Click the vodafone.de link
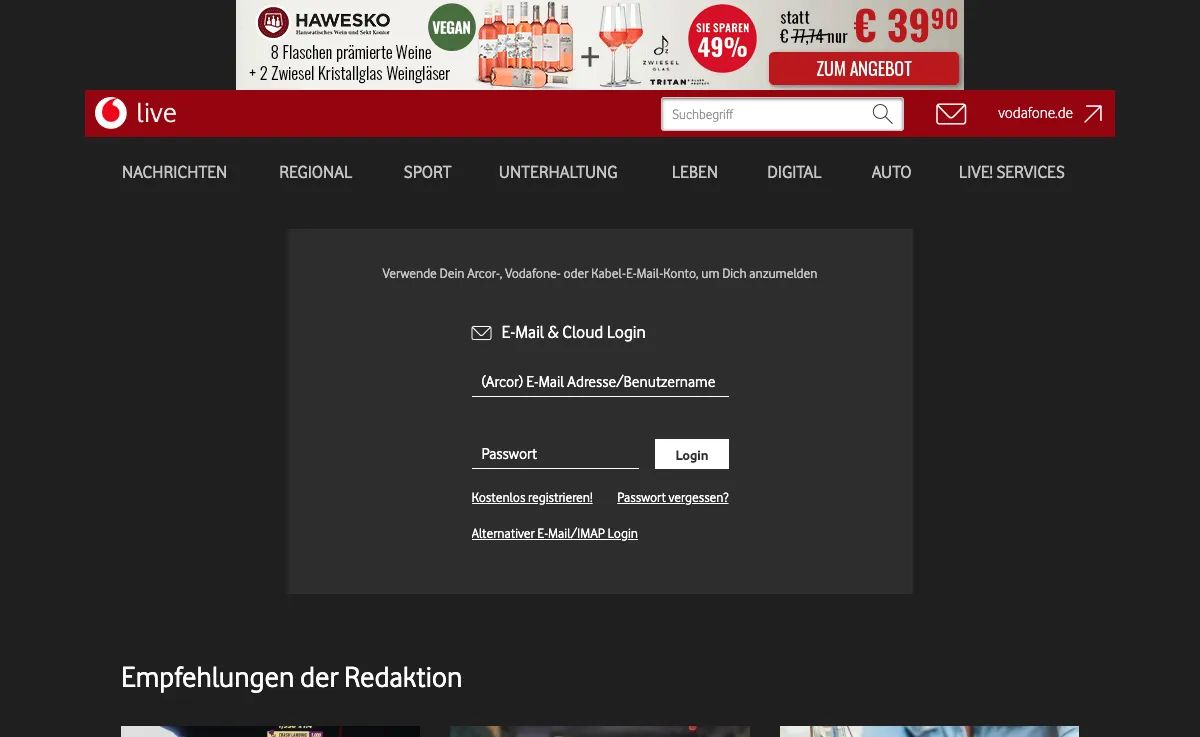1200x737 pixels. [1035, 113]
